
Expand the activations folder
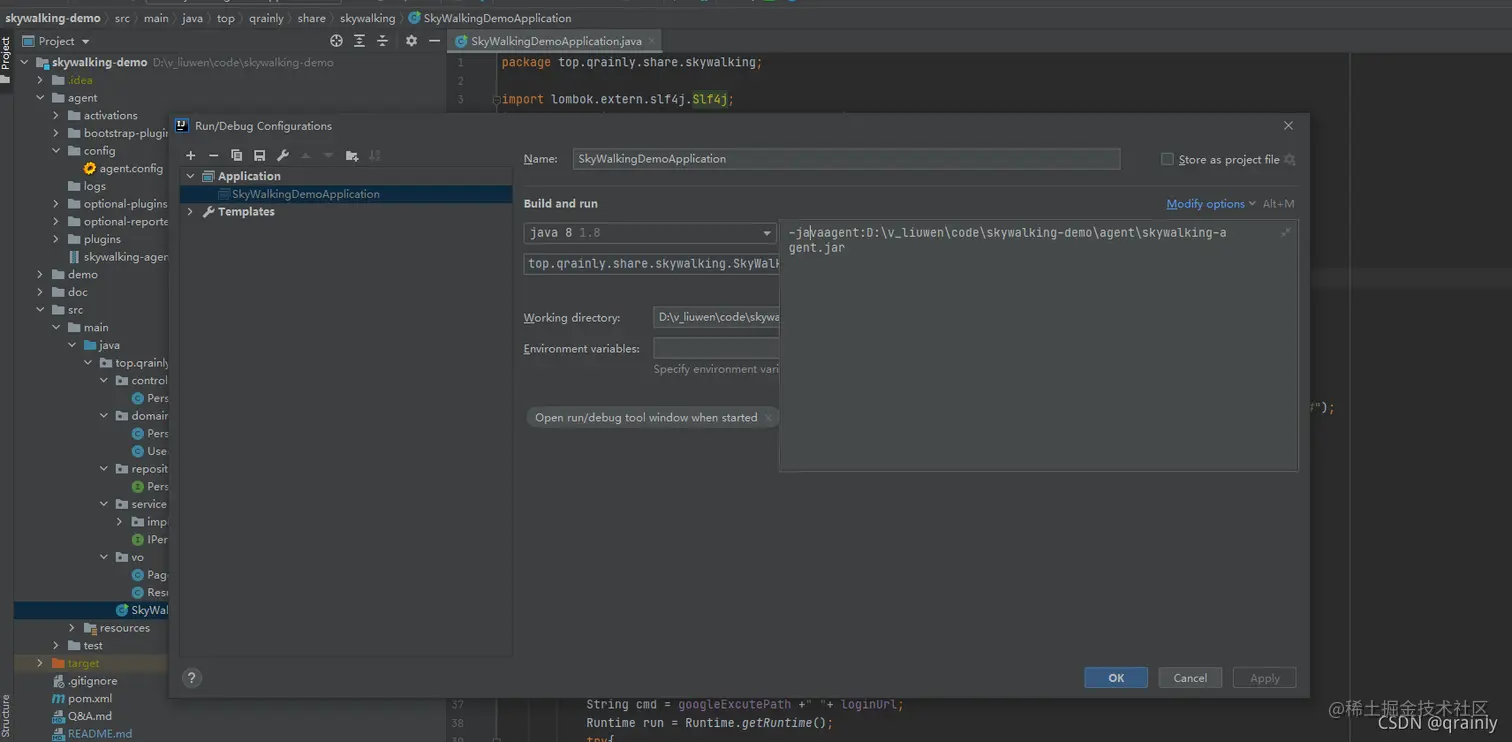(x=56, y=116)
